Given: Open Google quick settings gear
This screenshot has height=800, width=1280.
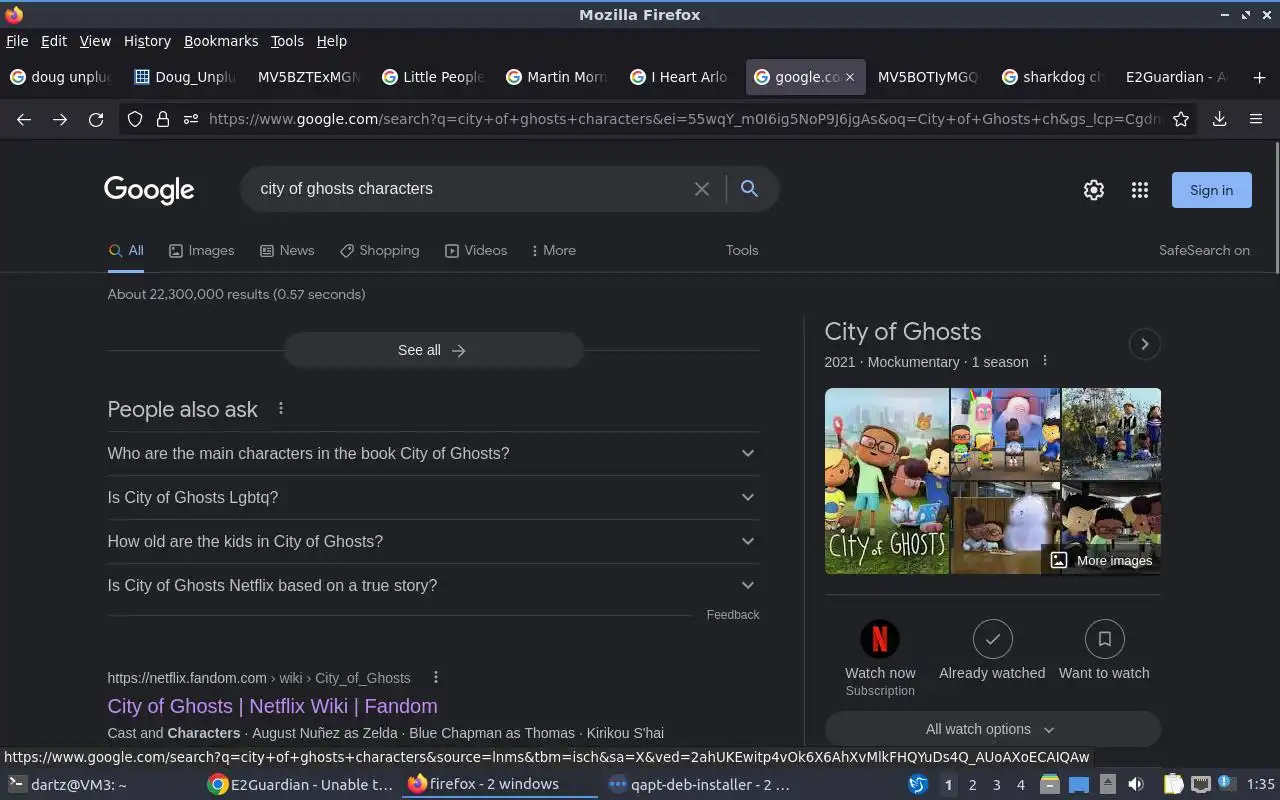Looking at the screenshot, I should pyautogui.click(x=1094, y=190).
